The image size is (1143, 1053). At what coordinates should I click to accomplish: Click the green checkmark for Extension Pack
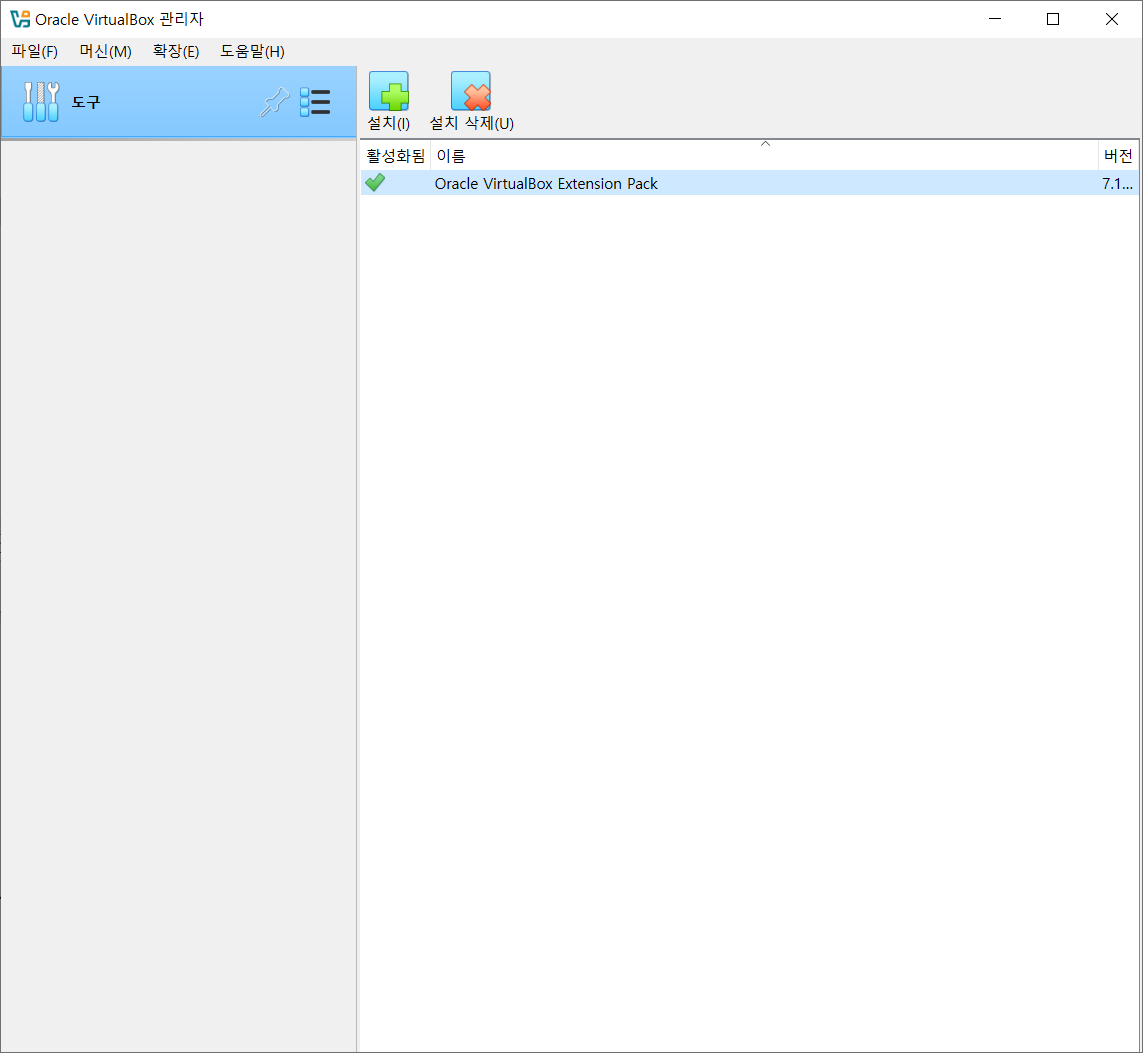(x=375, y=182)
